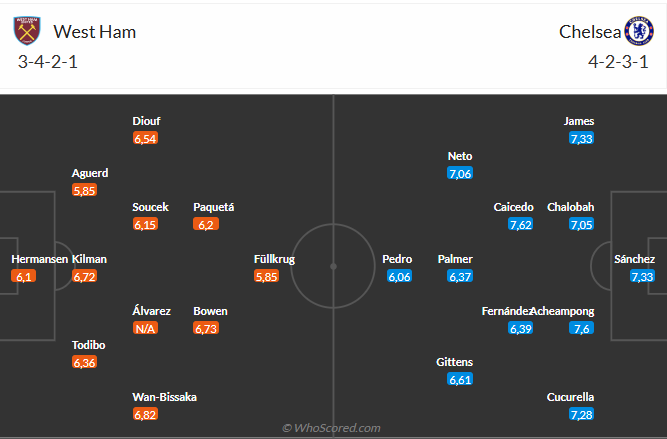This screenshot has width=667, height=439.
Task: Select goalkeeper Sánchez
Action: tap(635, 259)
